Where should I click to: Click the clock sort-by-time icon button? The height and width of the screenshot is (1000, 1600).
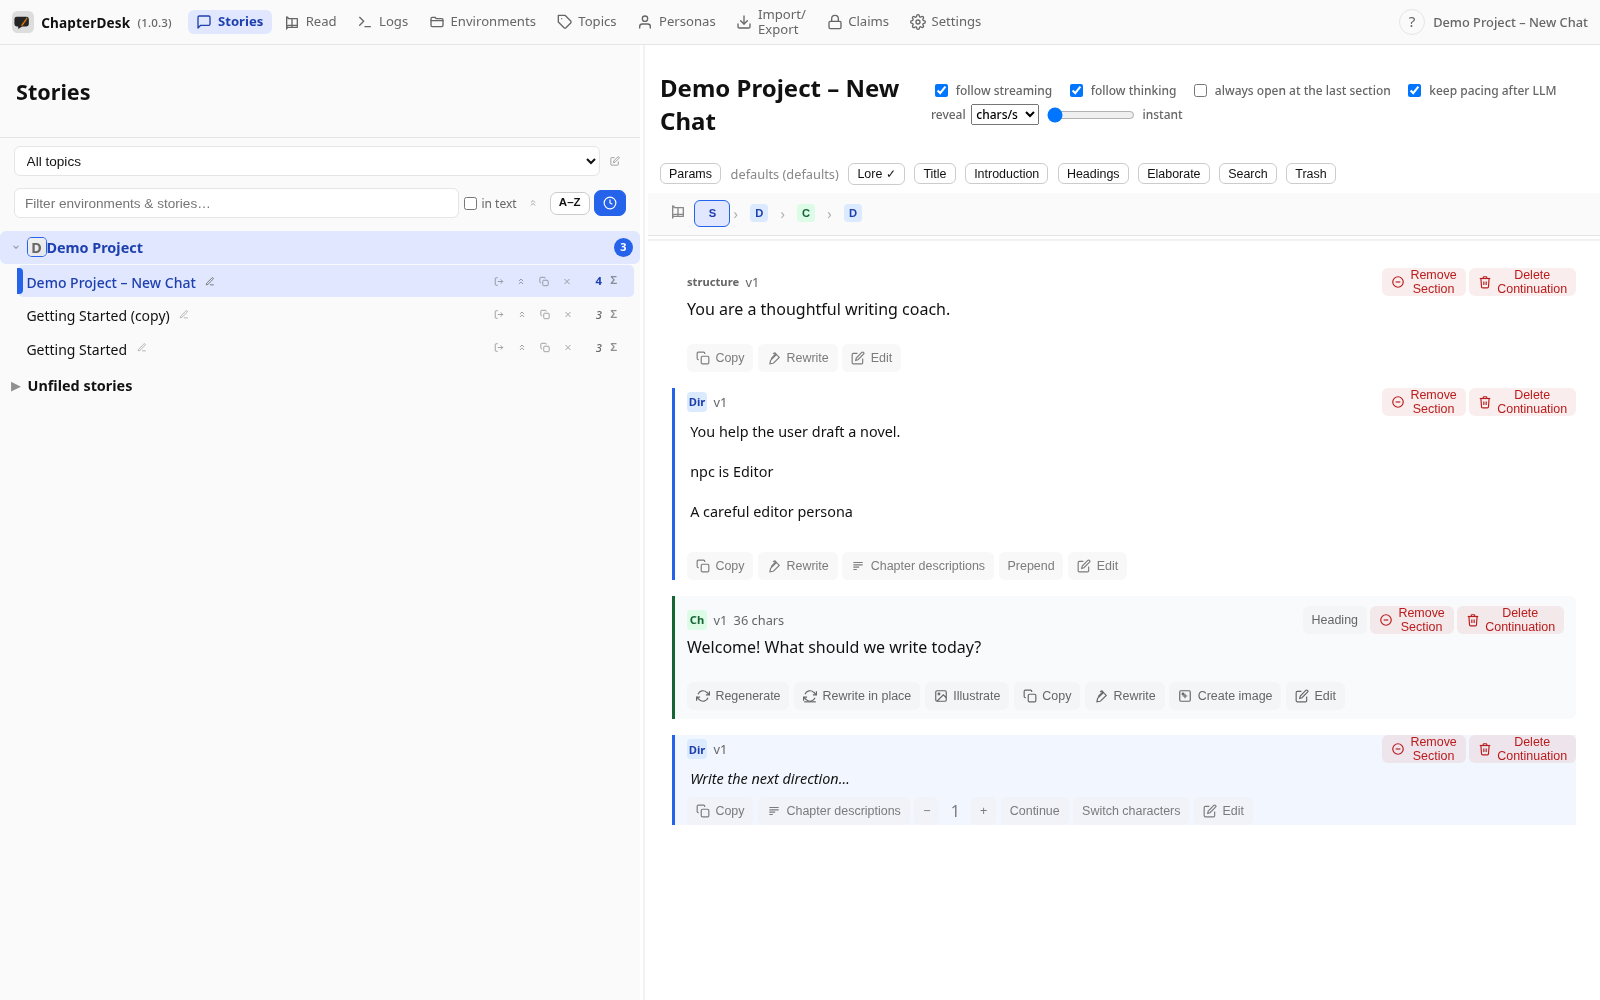(609, 203)
